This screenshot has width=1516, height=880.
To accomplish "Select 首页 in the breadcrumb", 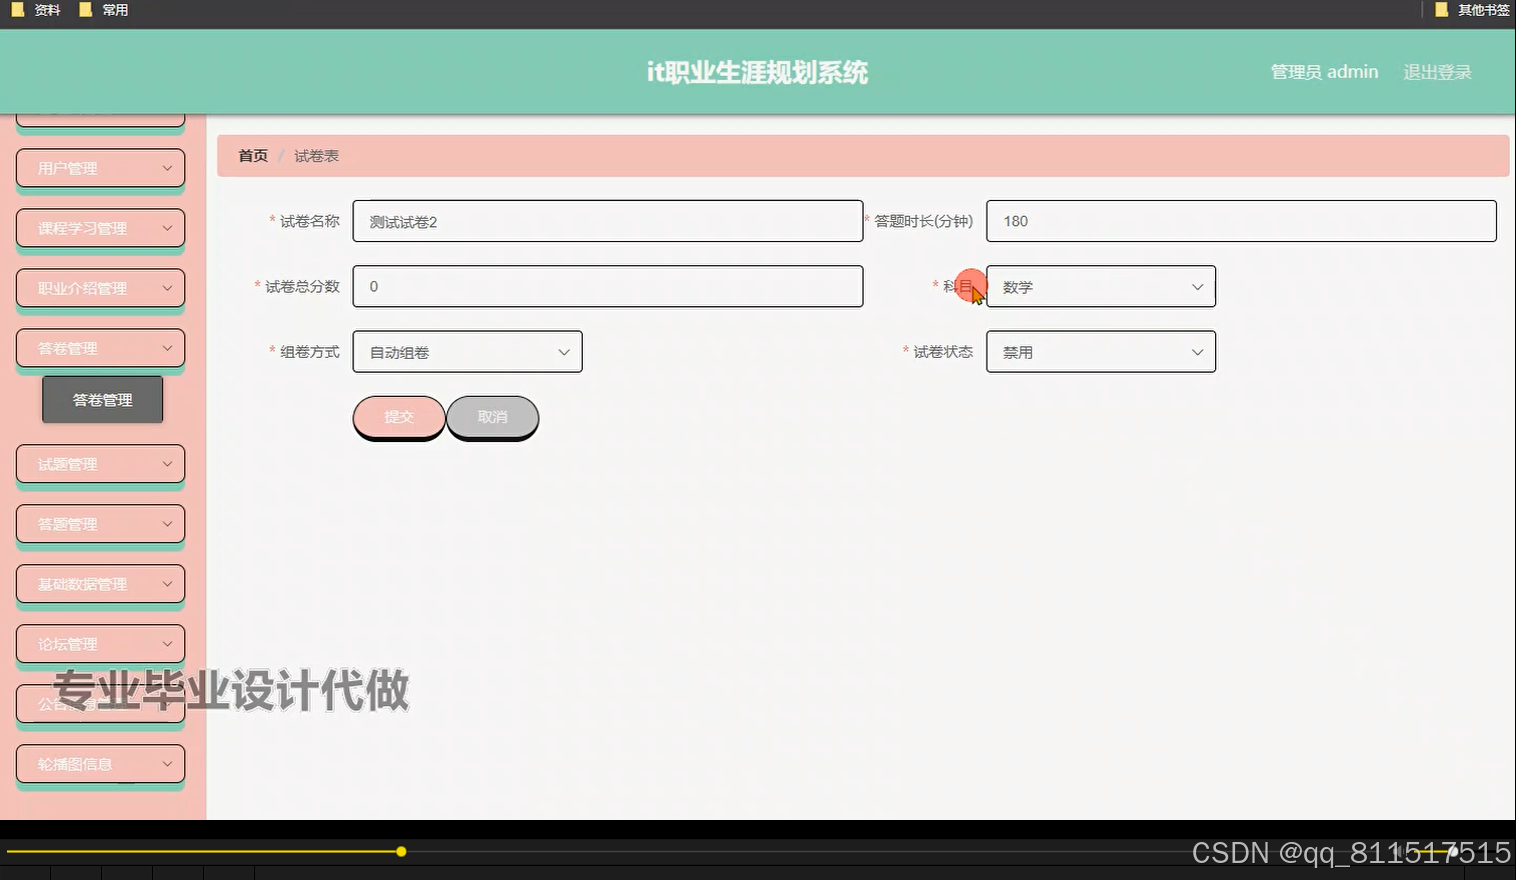I will point(252,156).
